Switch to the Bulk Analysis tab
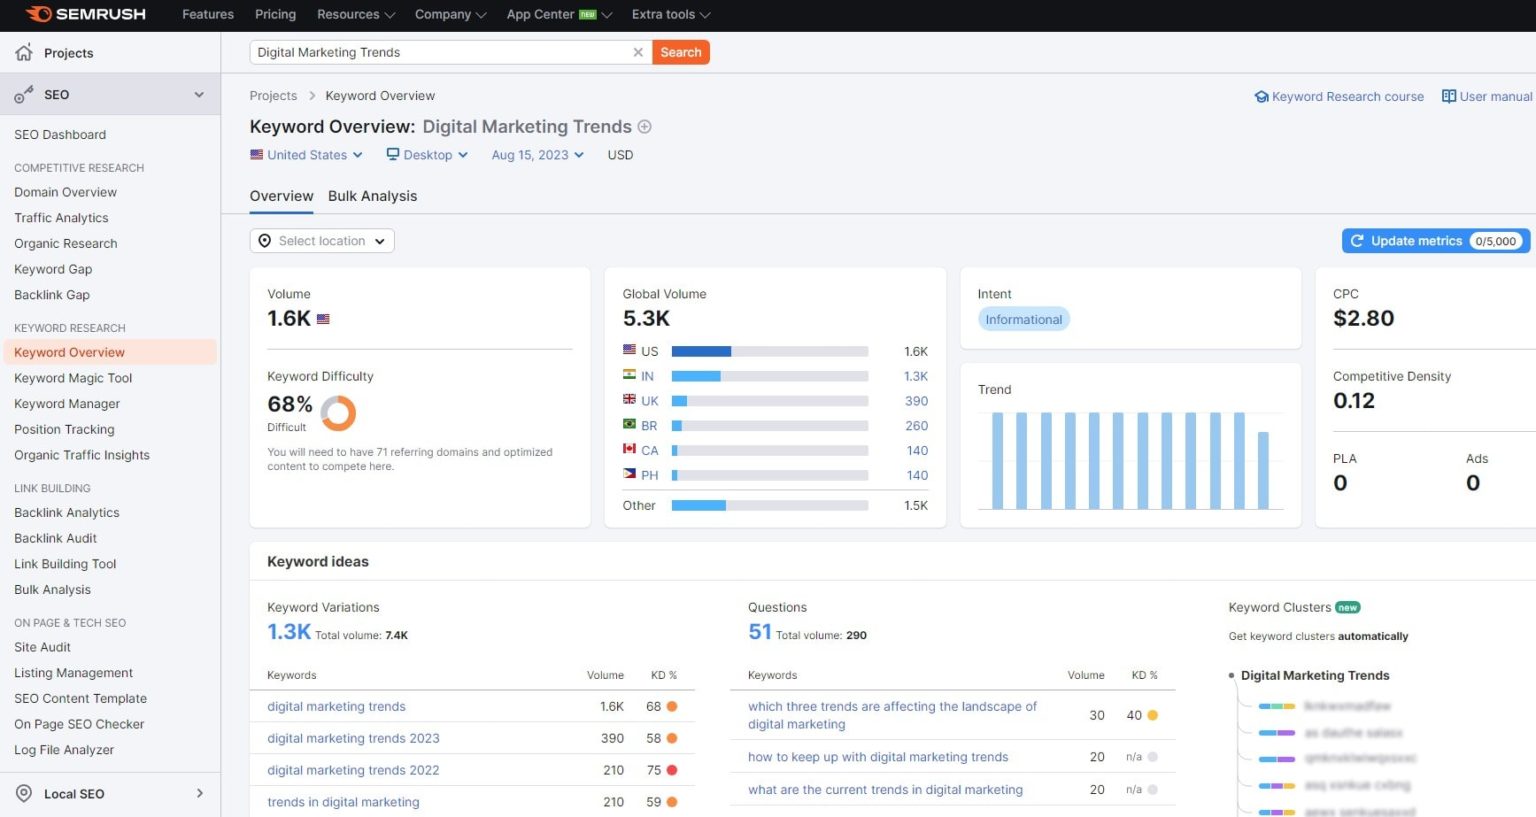 pos(373,196)
